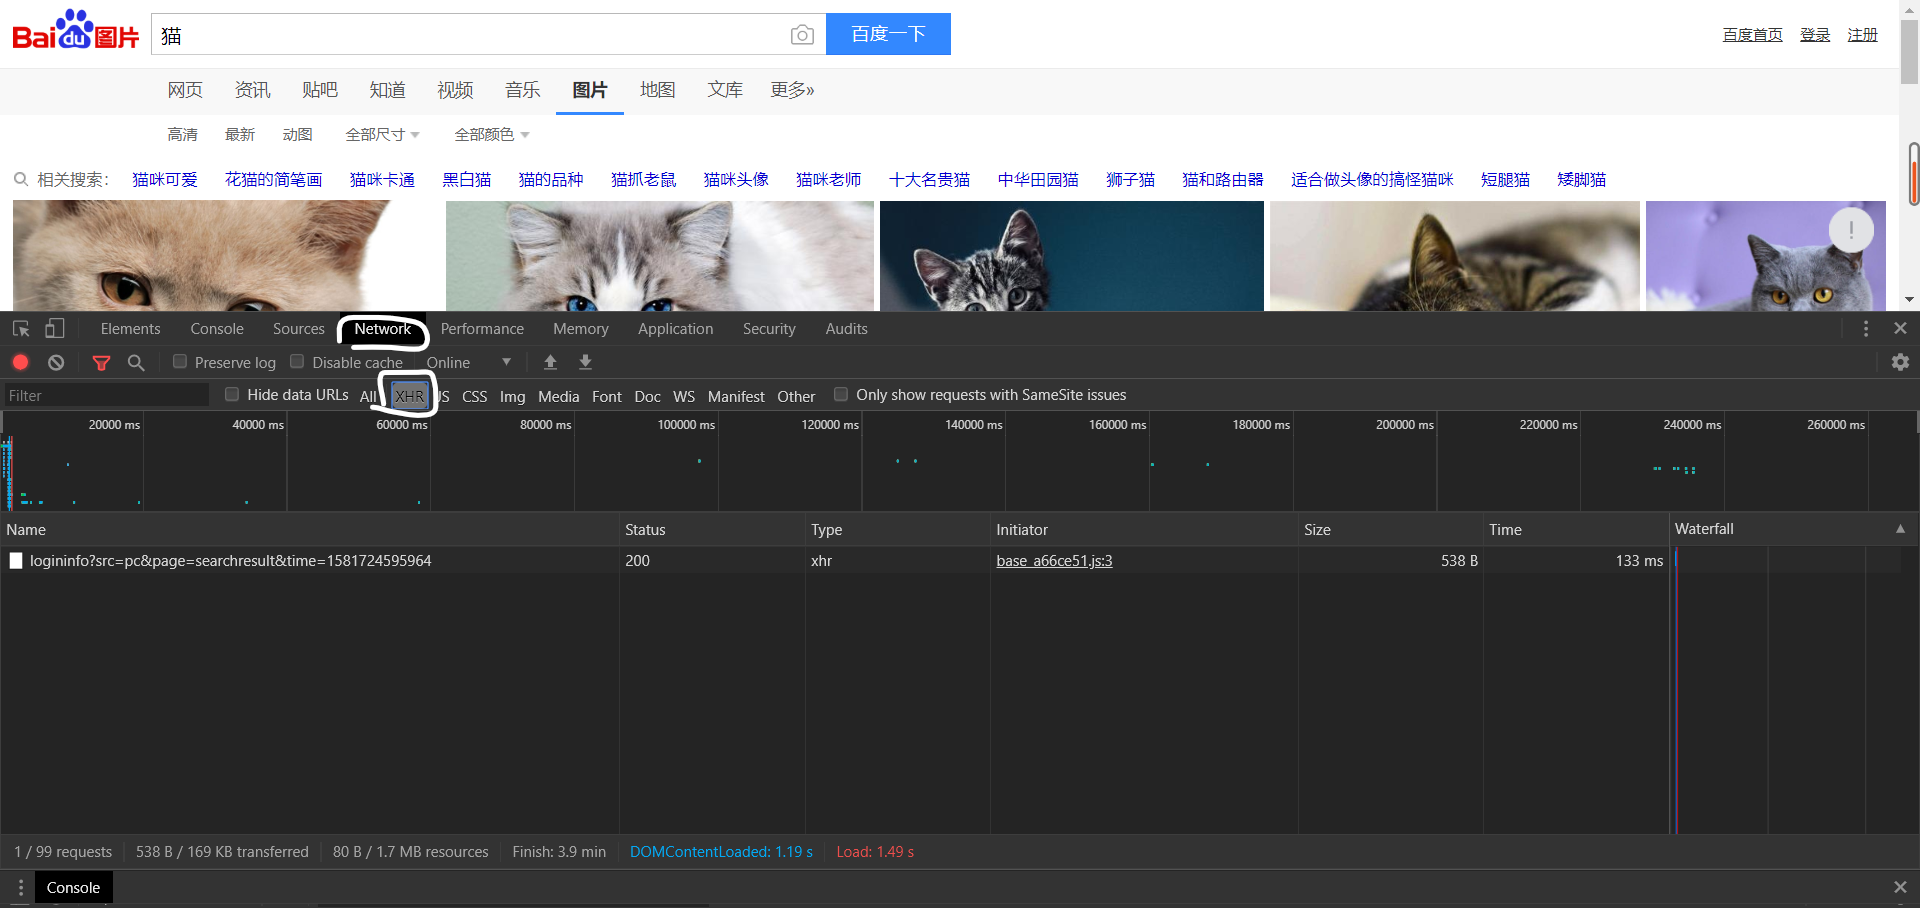The image size is (1920, 908).
Task: Filter requests by Font type
Action: (x=607, y=396)
